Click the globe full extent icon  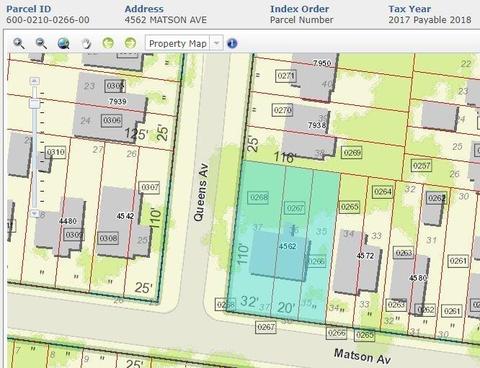click(x=63, y=43)
